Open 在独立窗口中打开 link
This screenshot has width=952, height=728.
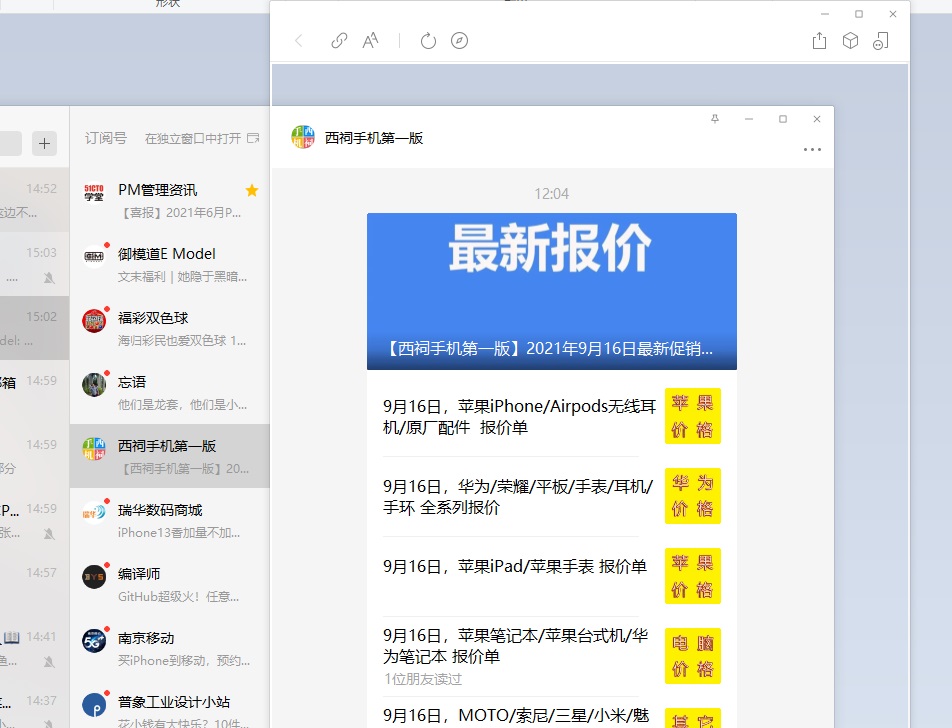(192, 138)
